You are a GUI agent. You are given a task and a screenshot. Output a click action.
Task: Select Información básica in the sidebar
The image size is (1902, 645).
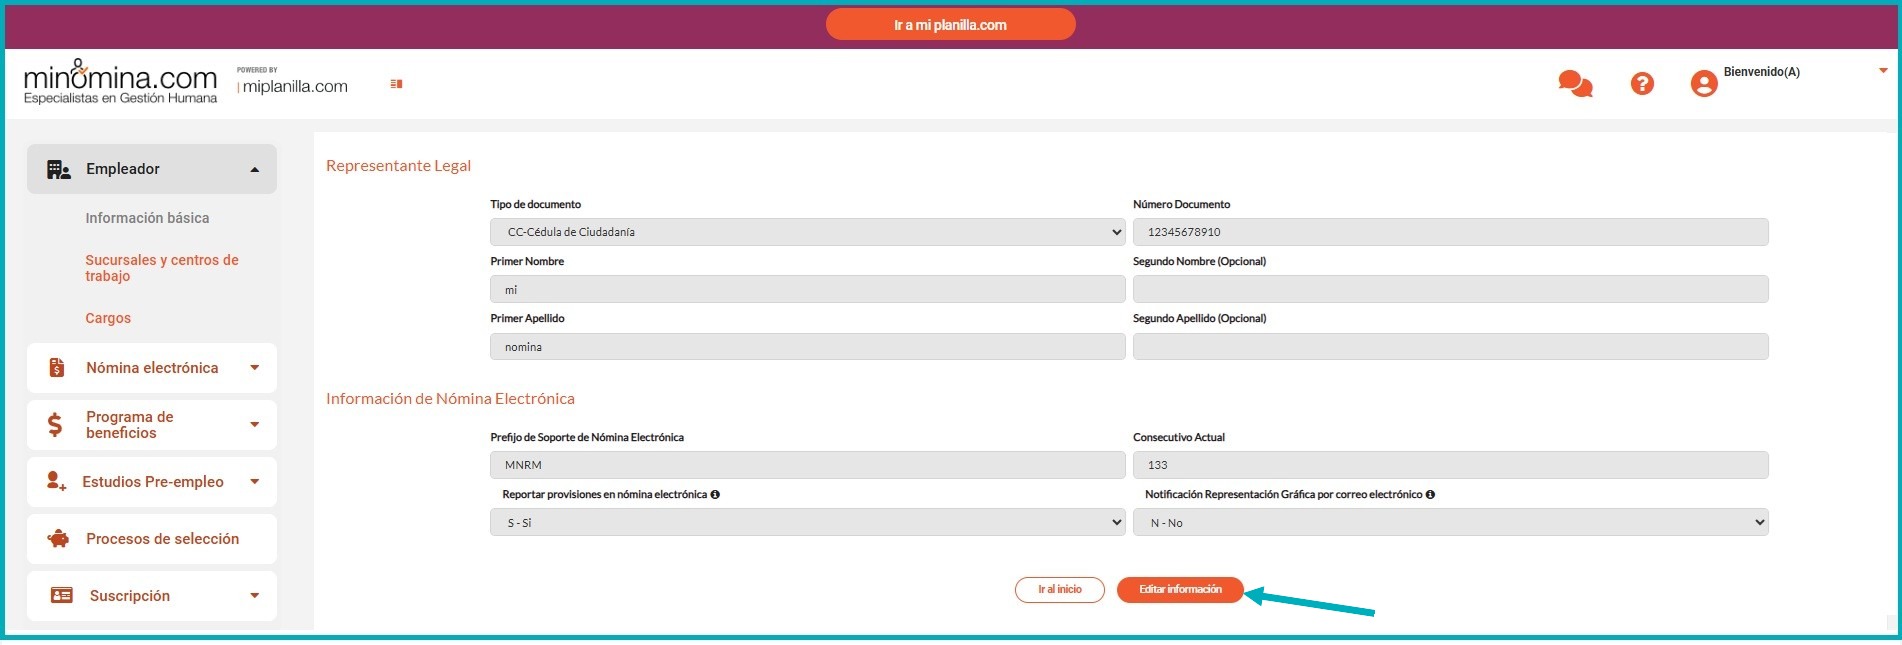click(147, 218)
